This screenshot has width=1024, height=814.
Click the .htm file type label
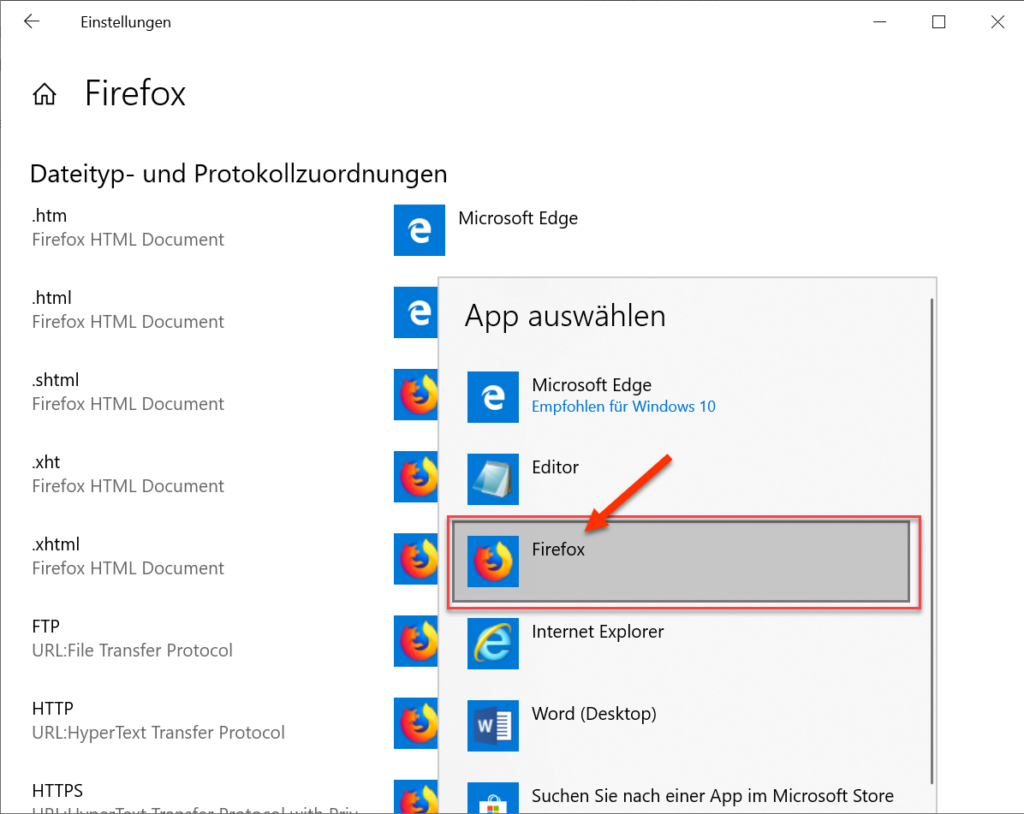click(x=49, y=216)
